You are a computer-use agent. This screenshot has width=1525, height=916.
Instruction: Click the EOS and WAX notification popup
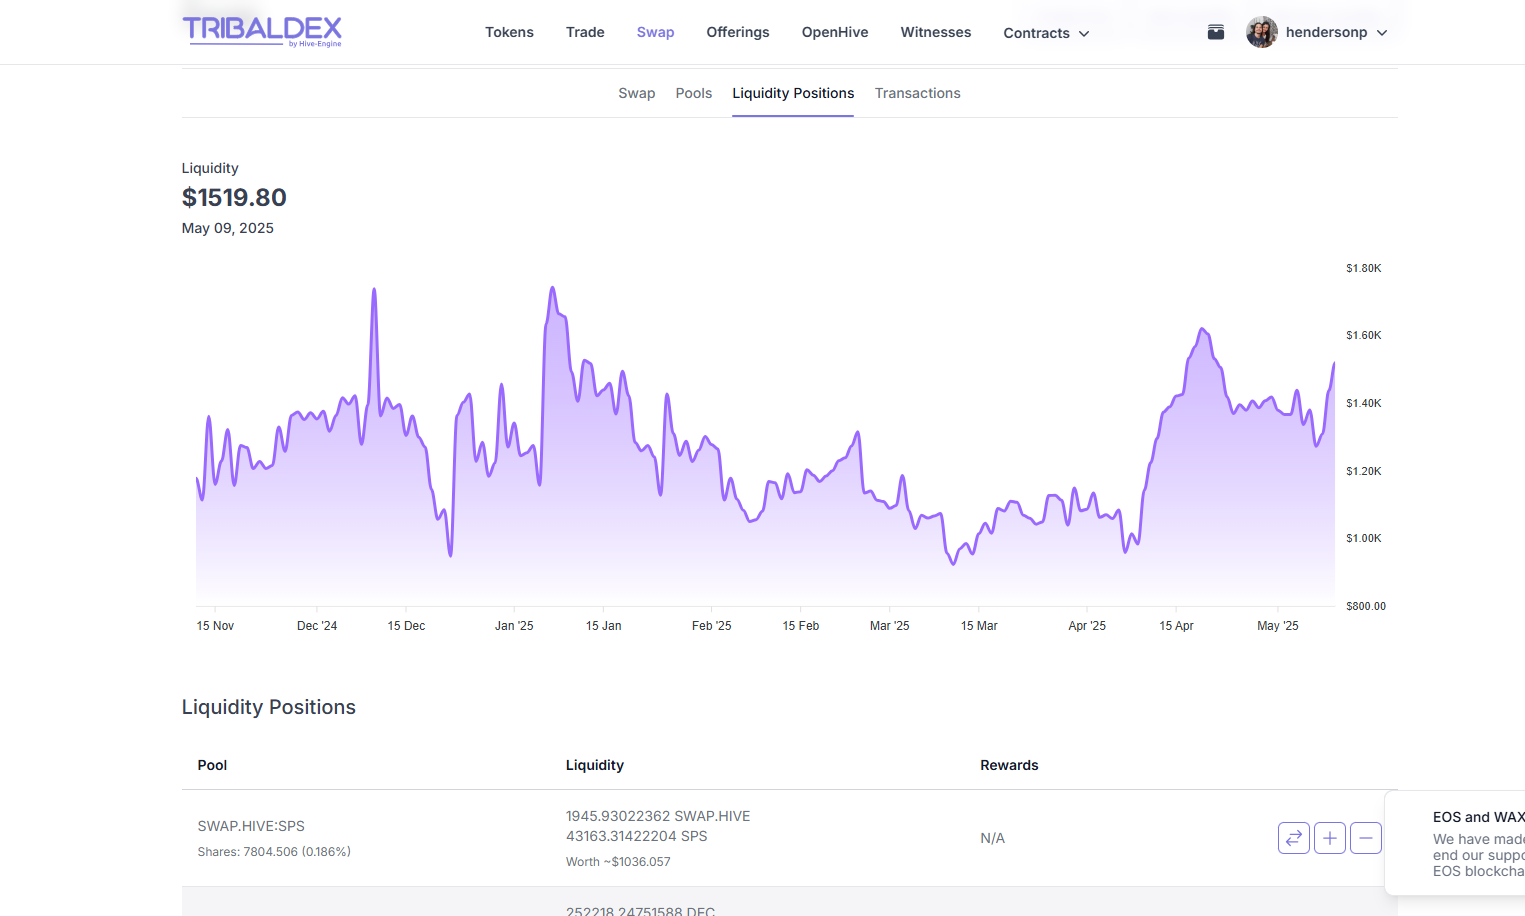coord(1455,843)
